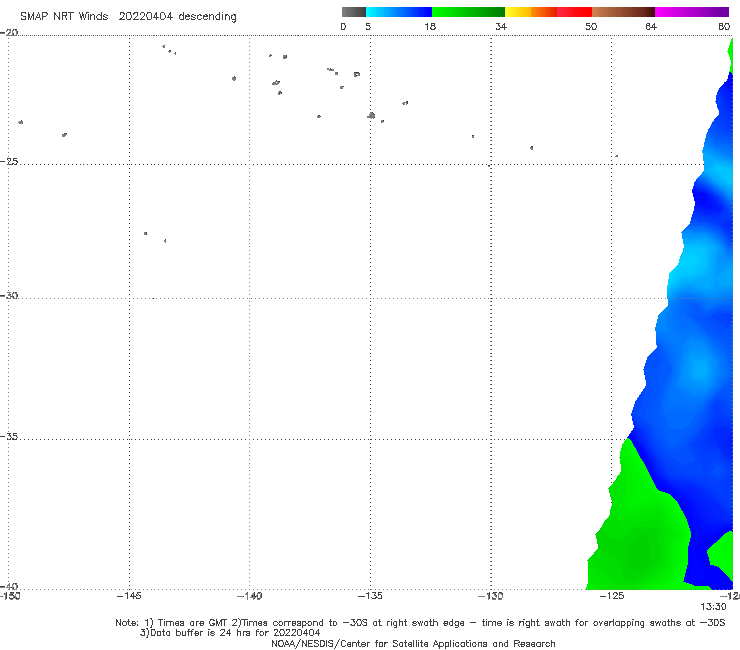Click the green 18-34 colorbar segment
Screen dimensions: 740x650
tap(468, 12)
